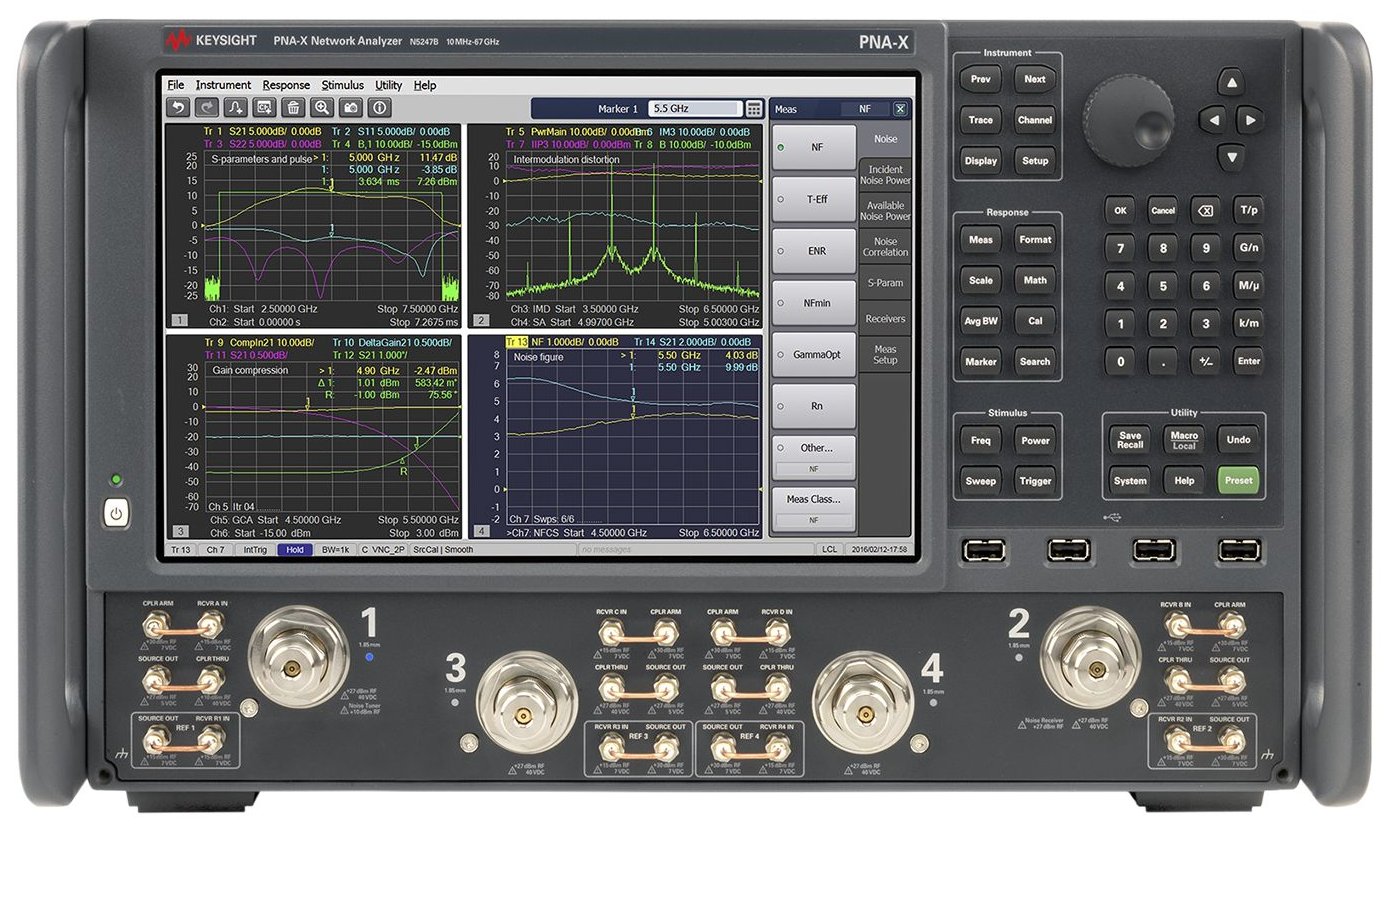Switch to the Receivers tab
Image resolution: width=1393 pixels, height=921 pixels.
tap(885, 319)
